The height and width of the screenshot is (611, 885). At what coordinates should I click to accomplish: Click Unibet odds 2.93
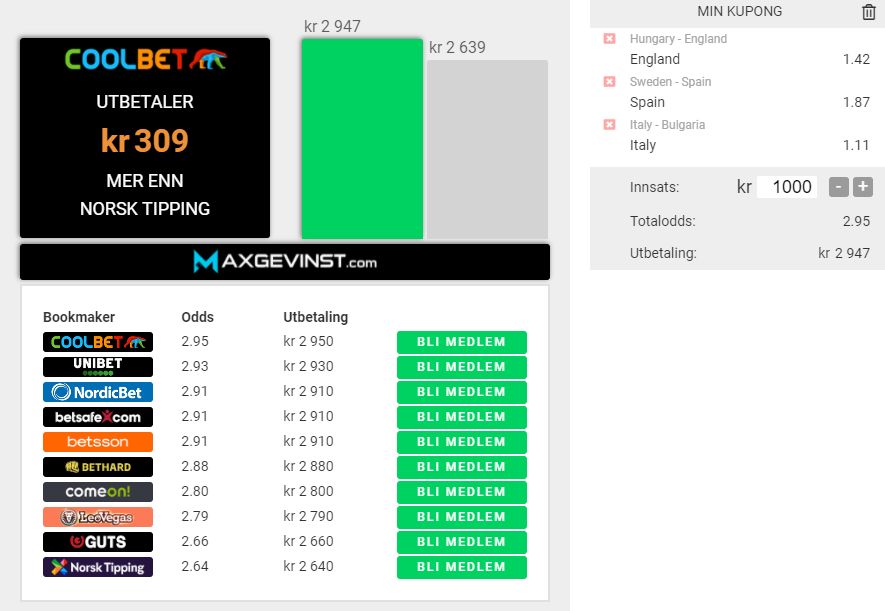[x=195, y=367]
